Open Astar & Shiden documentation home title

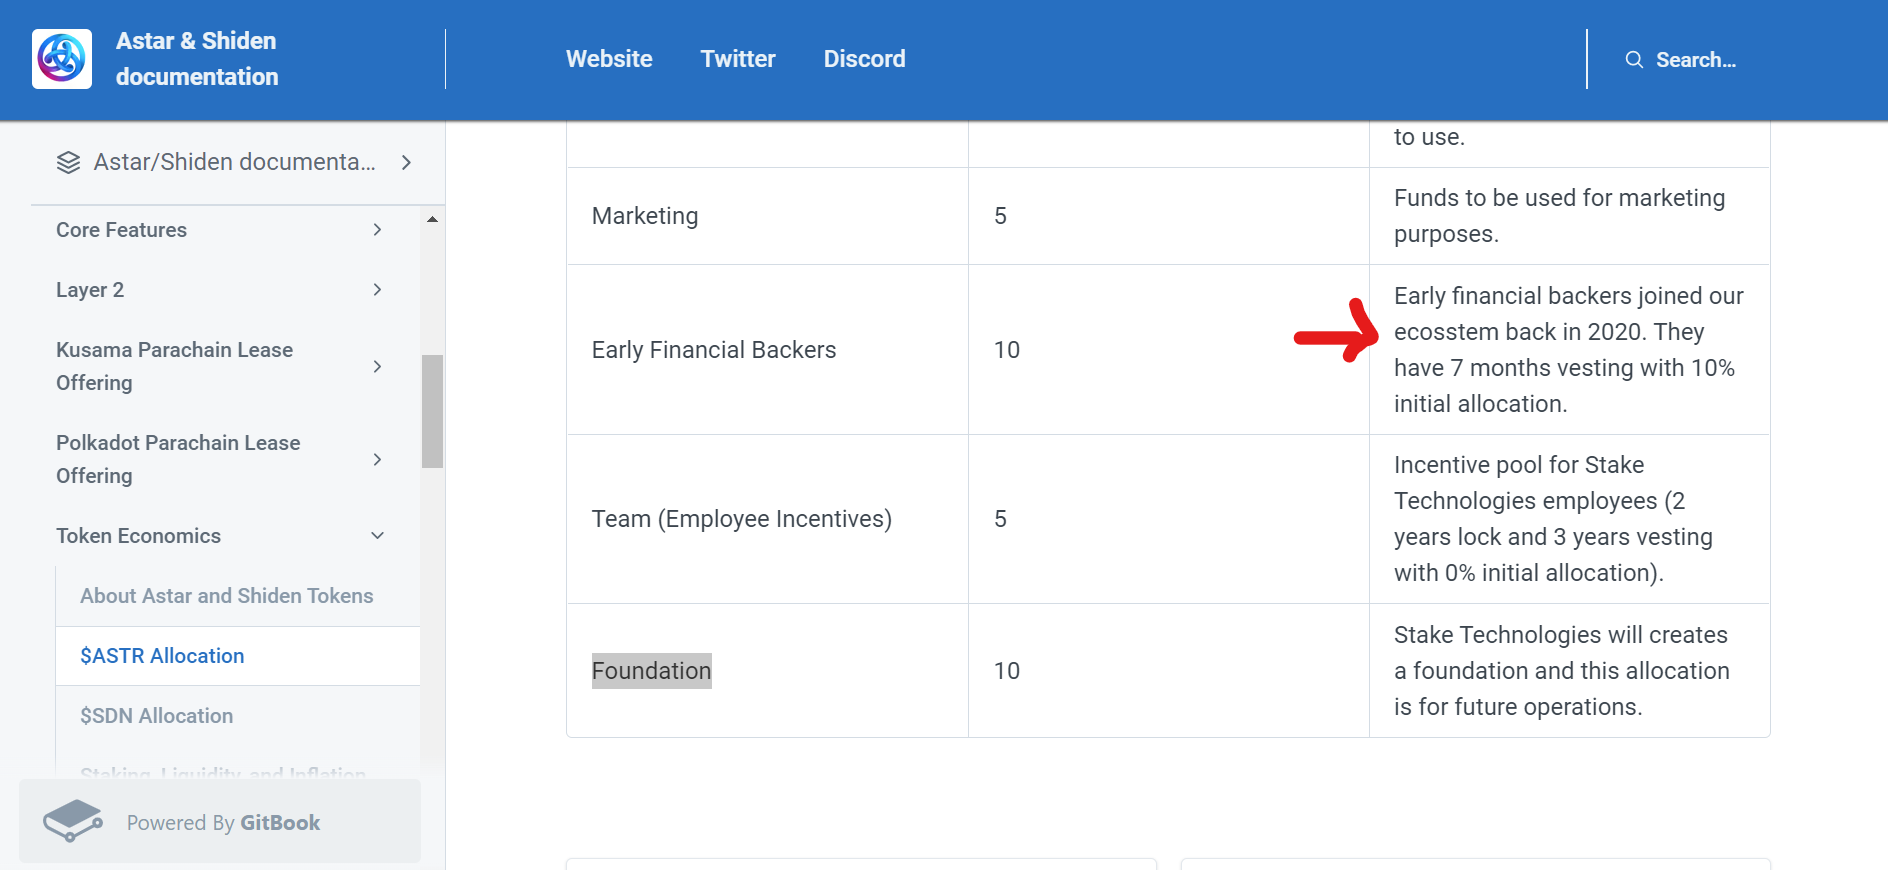197,59
